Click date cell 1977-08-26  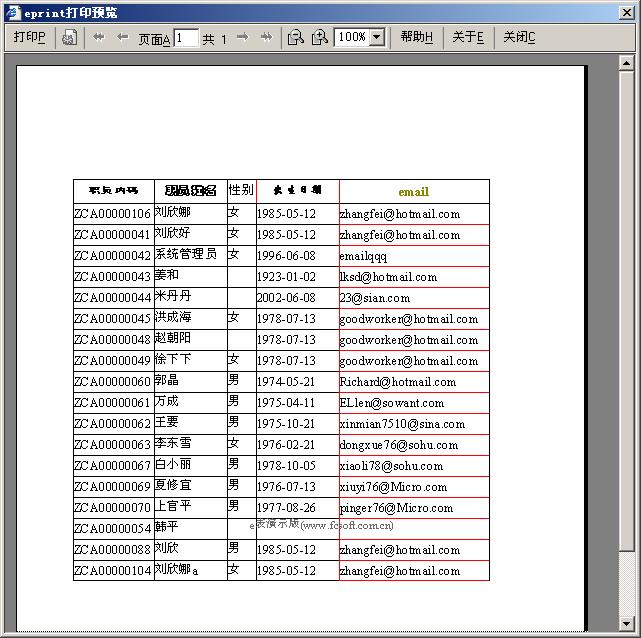pyautogui.click(x=298, y=508)
